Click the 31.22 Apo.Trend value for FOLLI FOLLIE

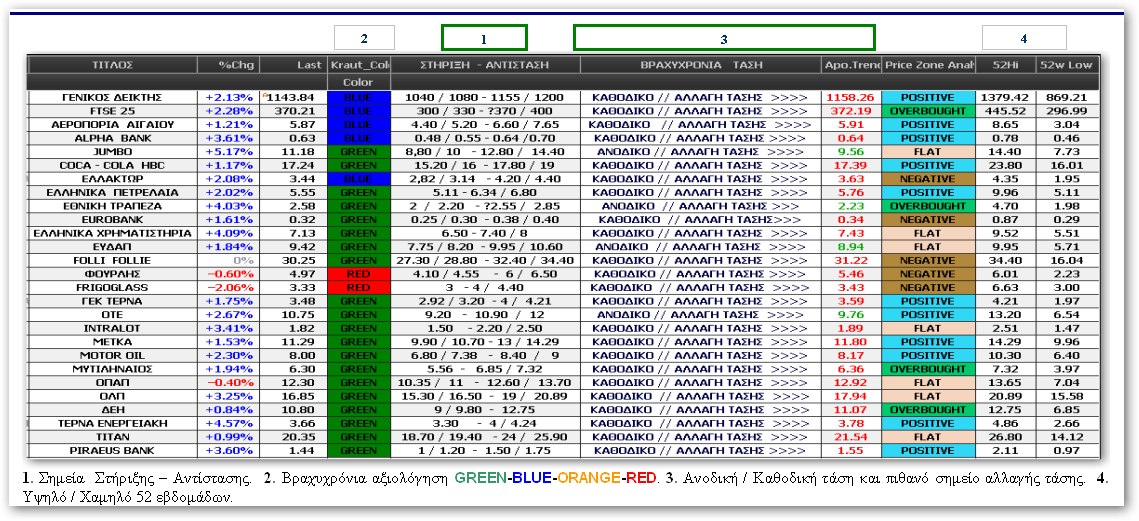click(x=851, y=260)
